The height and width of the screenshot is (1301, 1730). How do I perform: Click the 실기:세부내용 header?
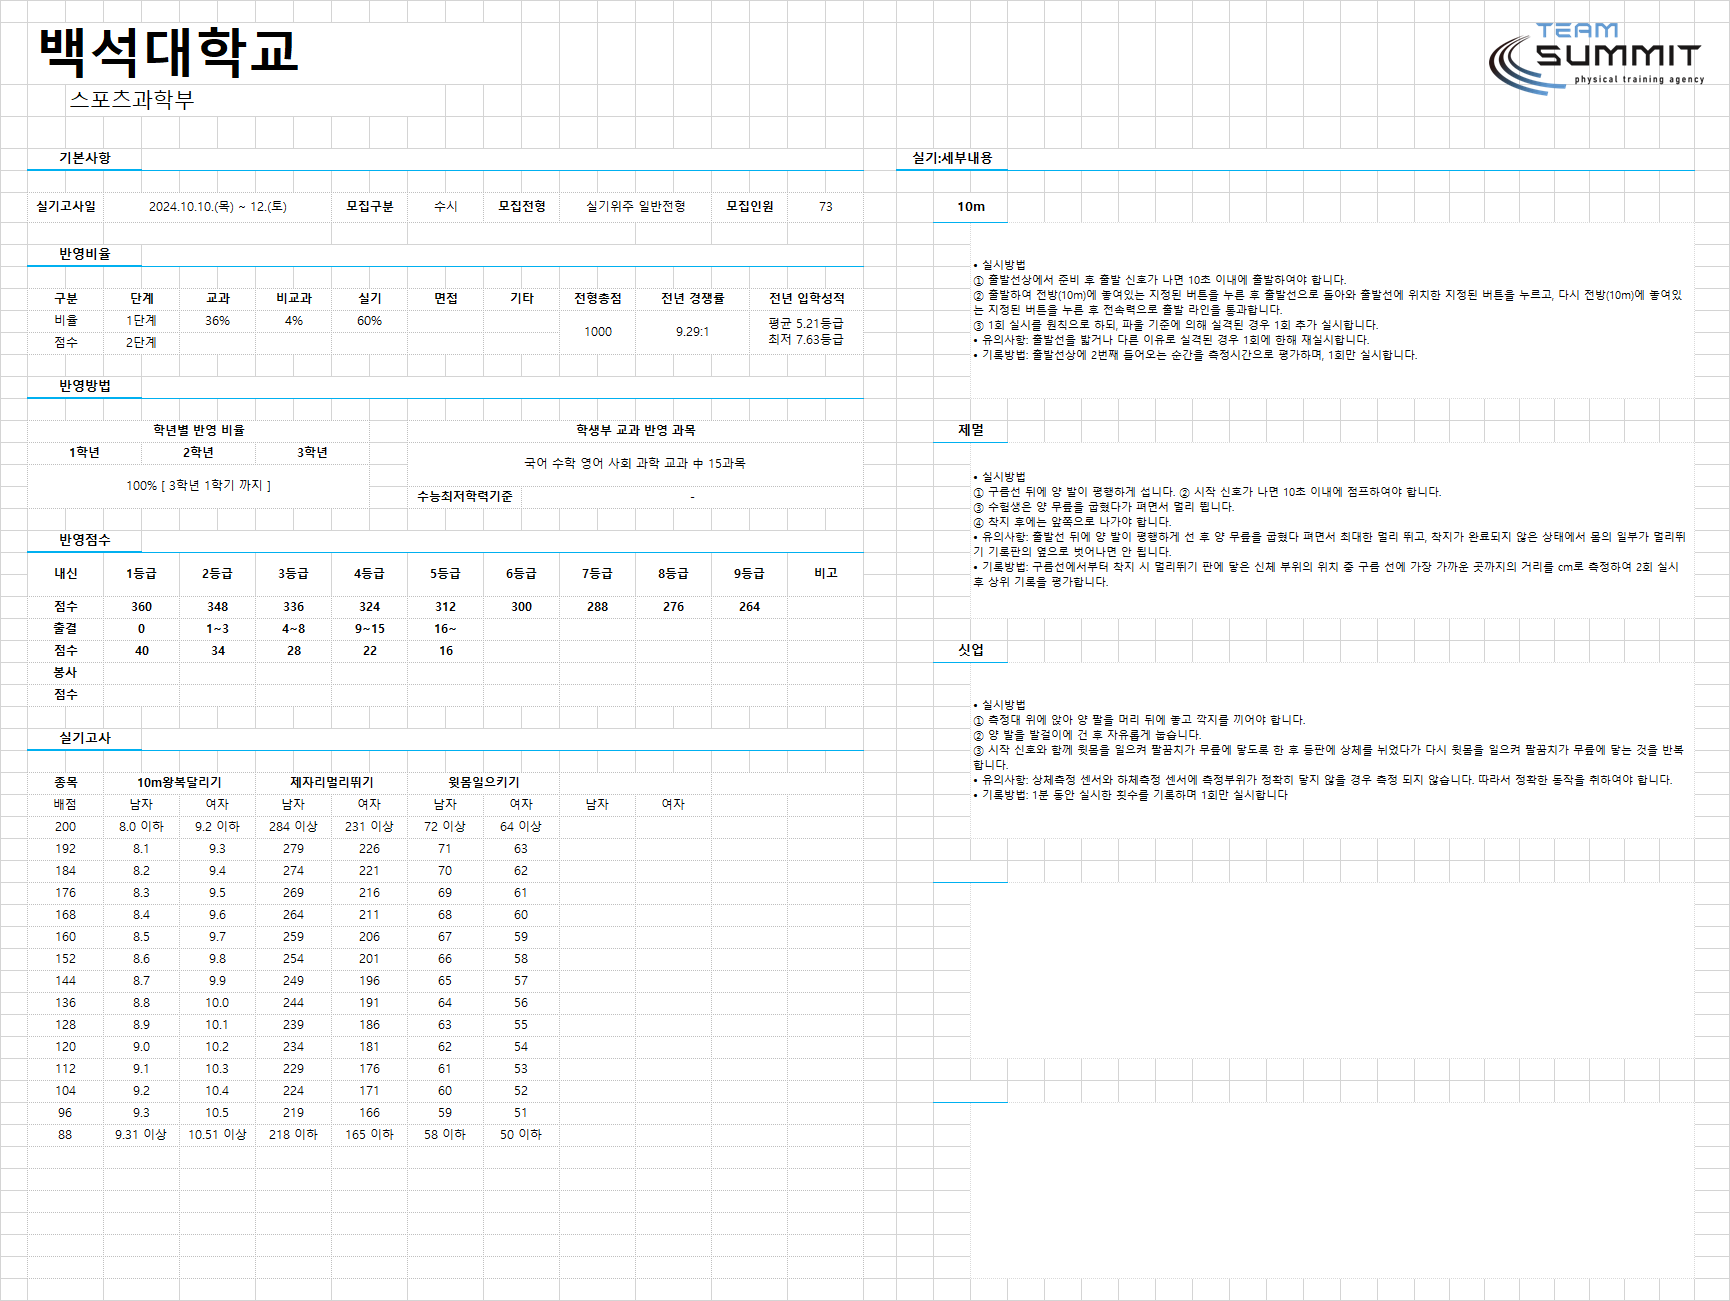[x=952, y=158]
